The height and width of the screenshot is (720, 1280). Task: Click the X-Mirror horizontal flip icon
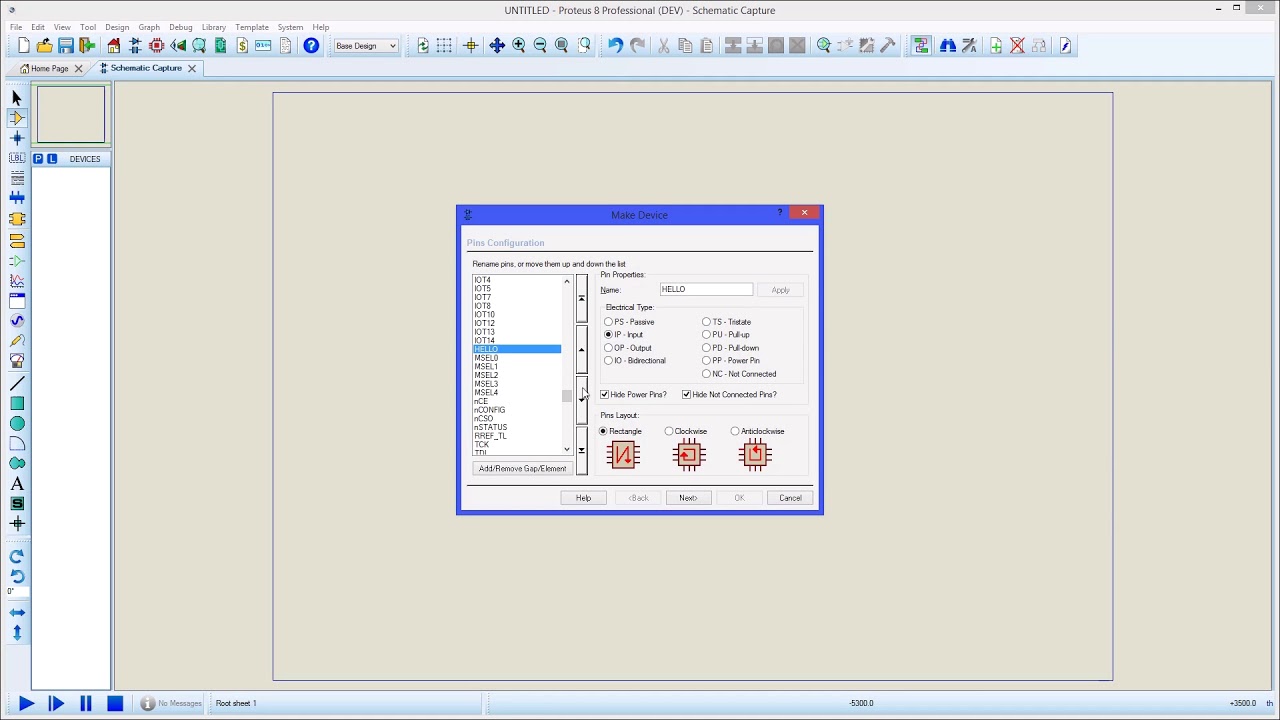(x=17, y=612)
